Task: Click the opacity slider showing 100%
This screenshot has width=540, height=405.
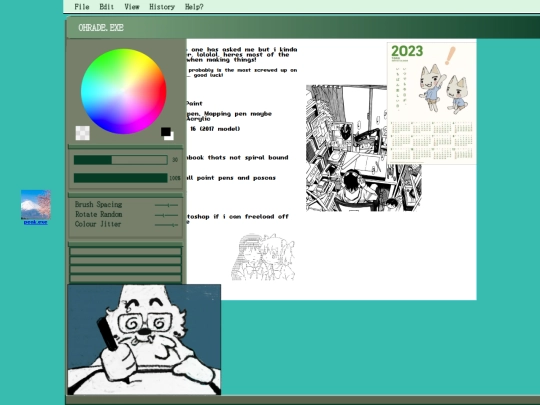Action: click(x=121, y=178)
